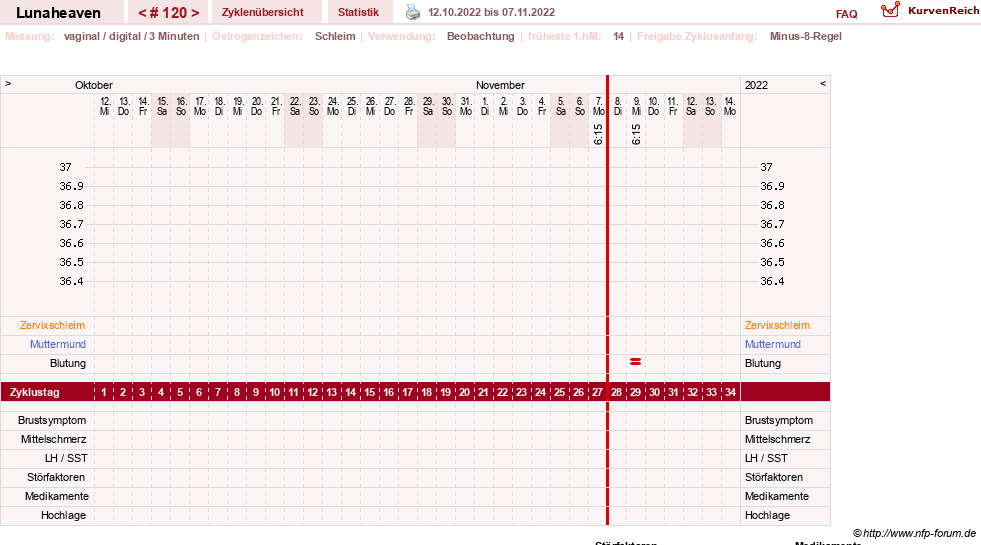Click the left Muttermund label
The width and height of the screenshot is (981, 545).
pos(58,344)
